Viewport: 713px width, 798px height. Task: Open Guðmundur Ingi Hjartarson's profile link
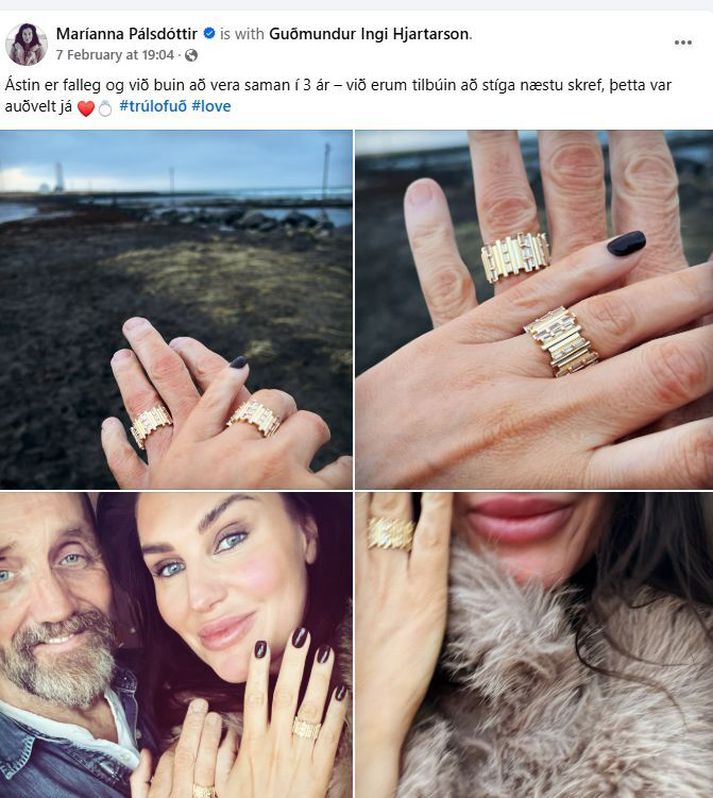pyautogui.click(x=369, y=34)
